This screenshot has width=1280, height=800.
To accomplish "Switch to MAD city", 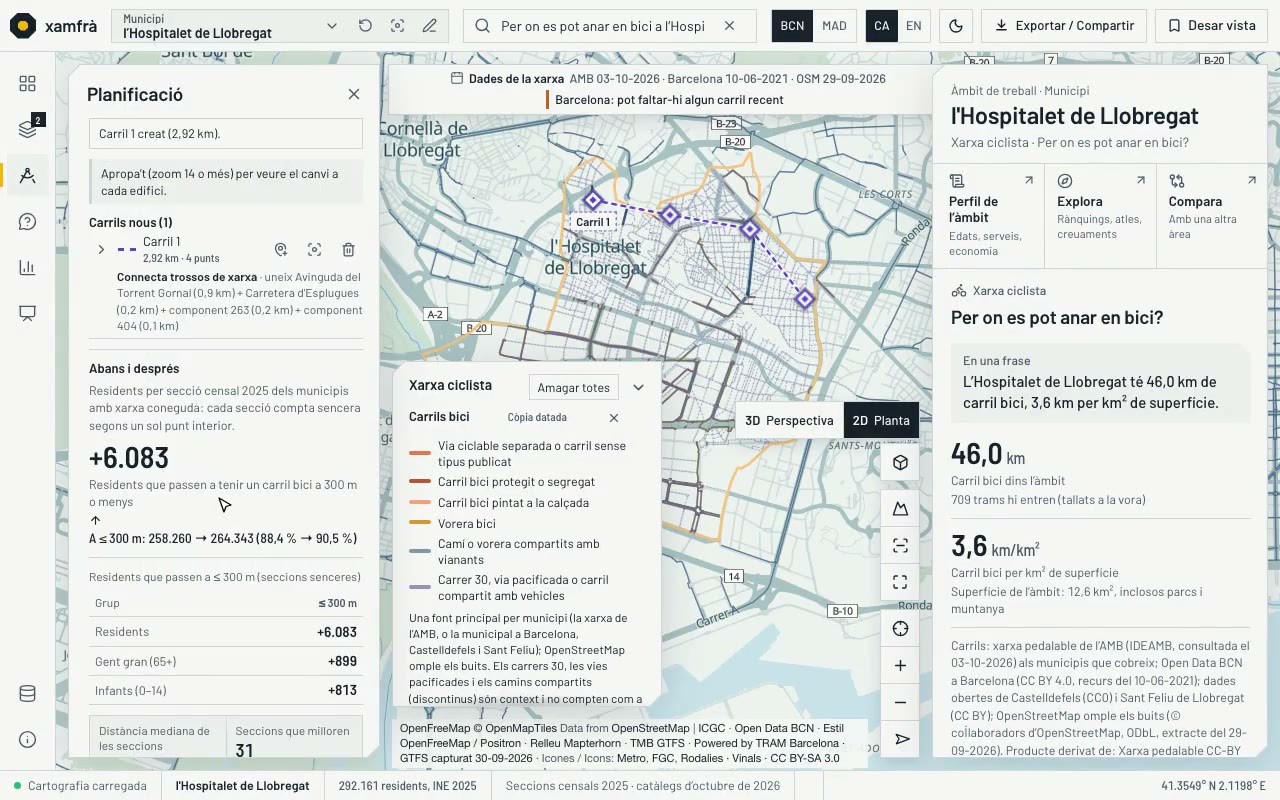I will 834,26.
